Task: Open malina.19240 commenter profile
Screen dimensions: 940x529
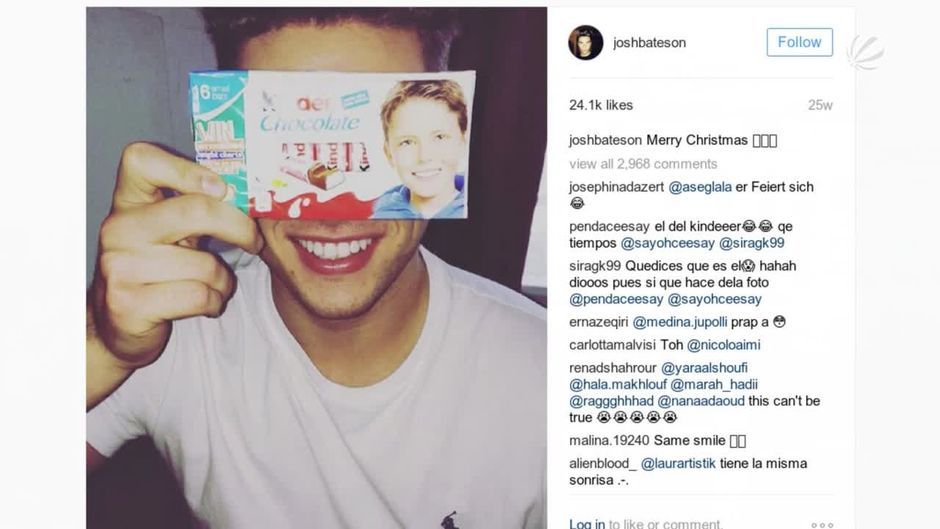Action: coord(609,441)
